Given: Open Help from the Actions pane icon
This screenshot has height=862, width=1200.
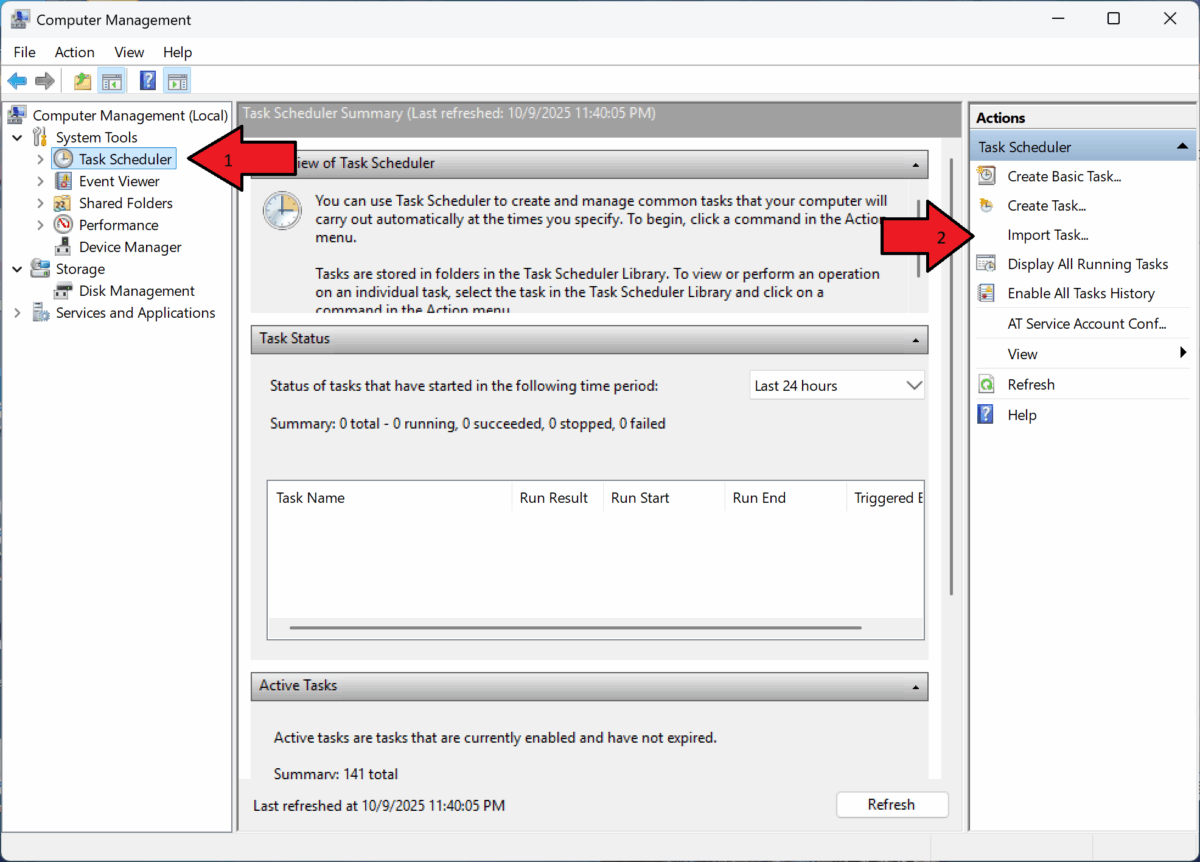Looking at the screenshot, I should (x=985, y=414).
